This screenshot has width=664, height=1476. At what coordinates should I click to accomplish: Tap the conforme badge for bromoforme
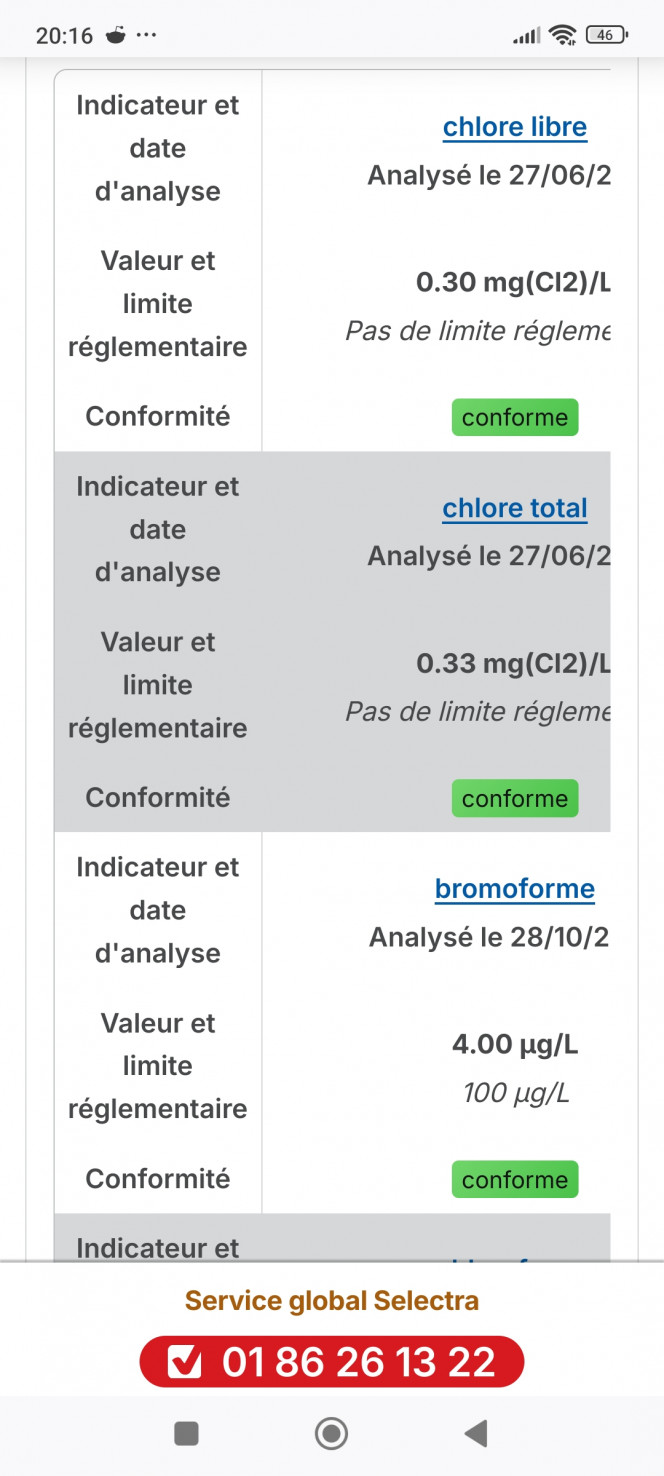pyautogui.click(x=514, y=1179)
